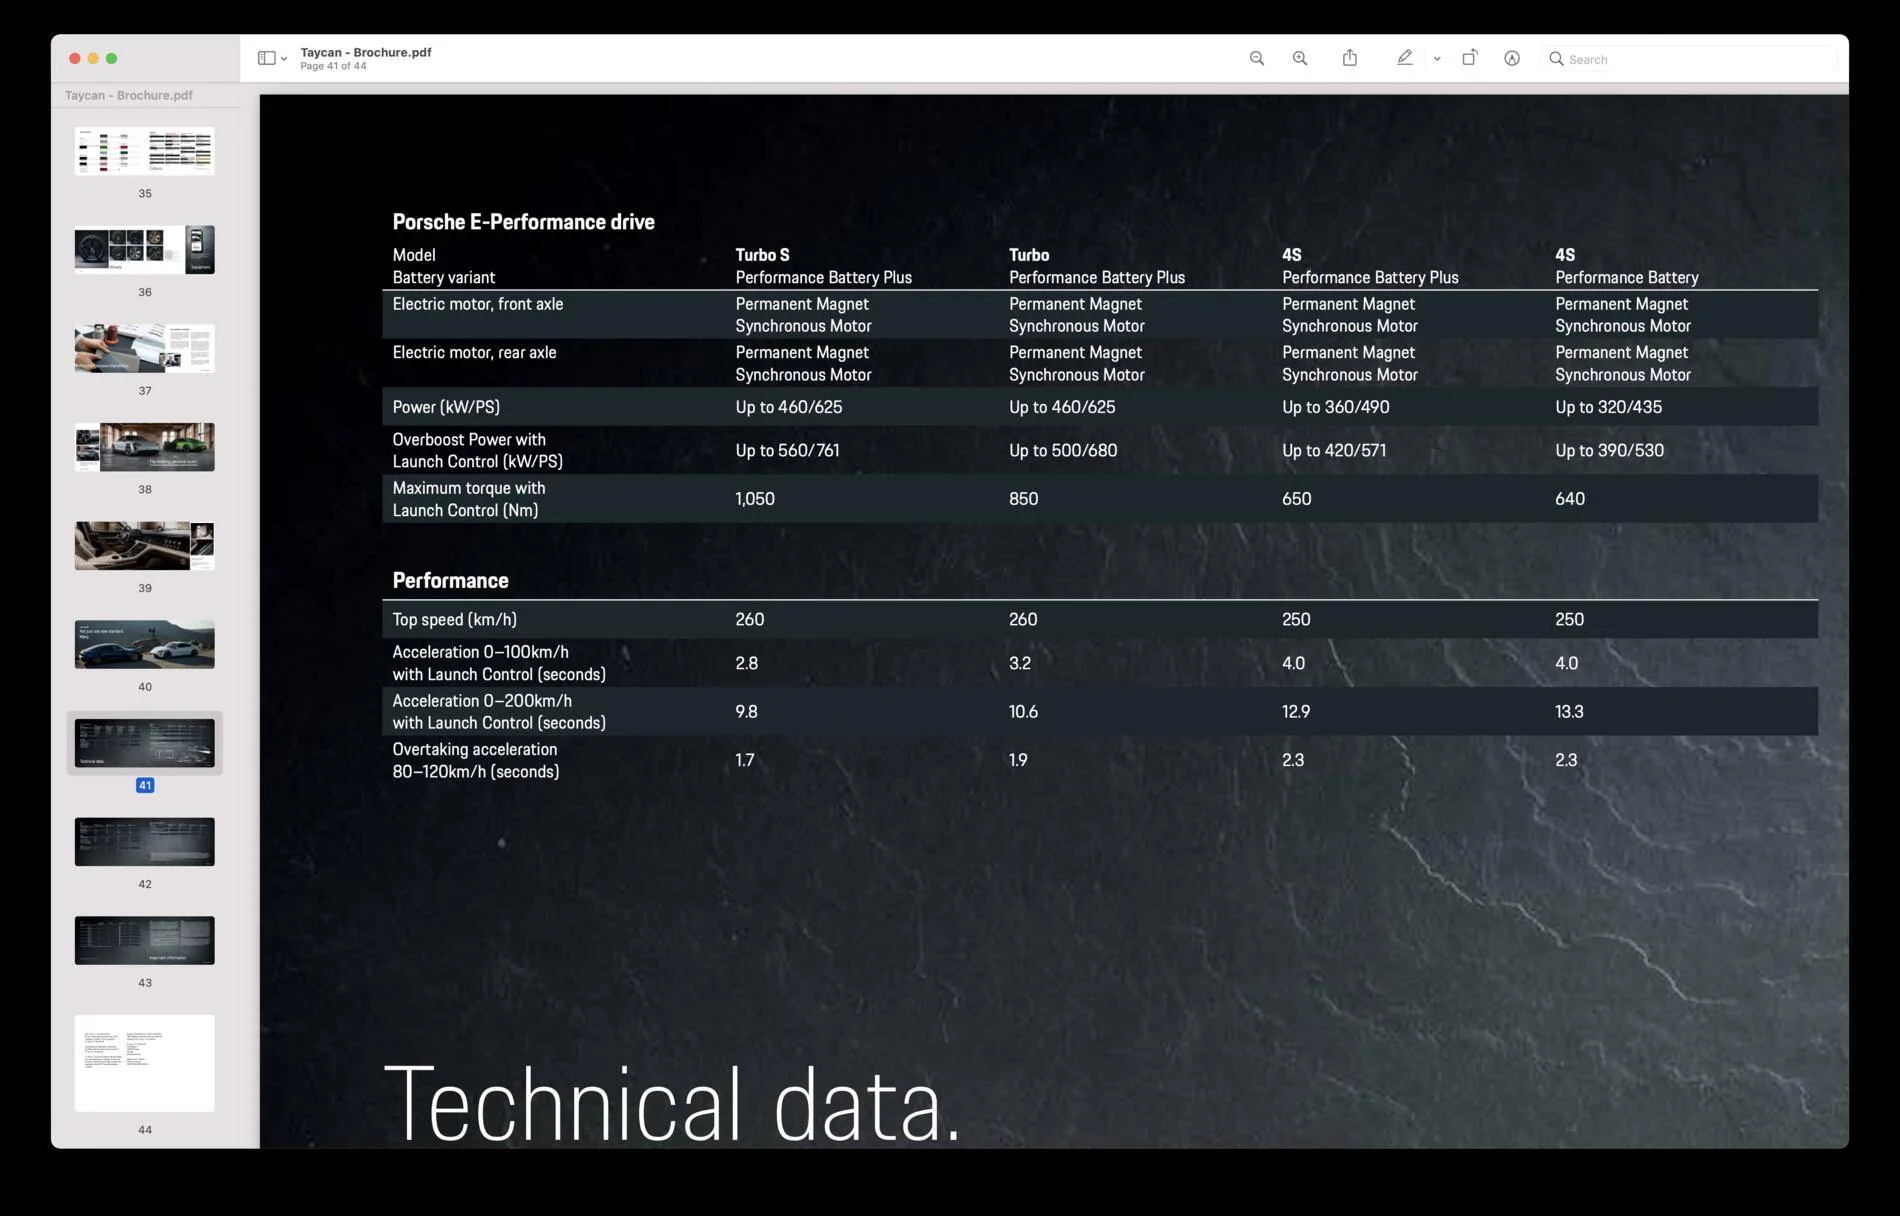Click the window title 'Taycan - Brochure.pdf'
1900x1216 pixels.
tap(366, 52)
